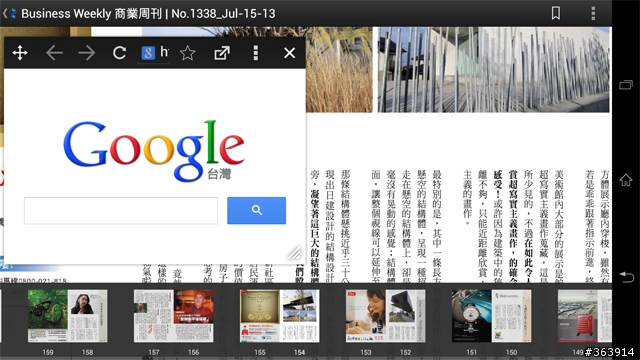The height and width of the screenshot is (360, 640).
Task: Open the floating browser overflow menu
Action: [256, 53]
